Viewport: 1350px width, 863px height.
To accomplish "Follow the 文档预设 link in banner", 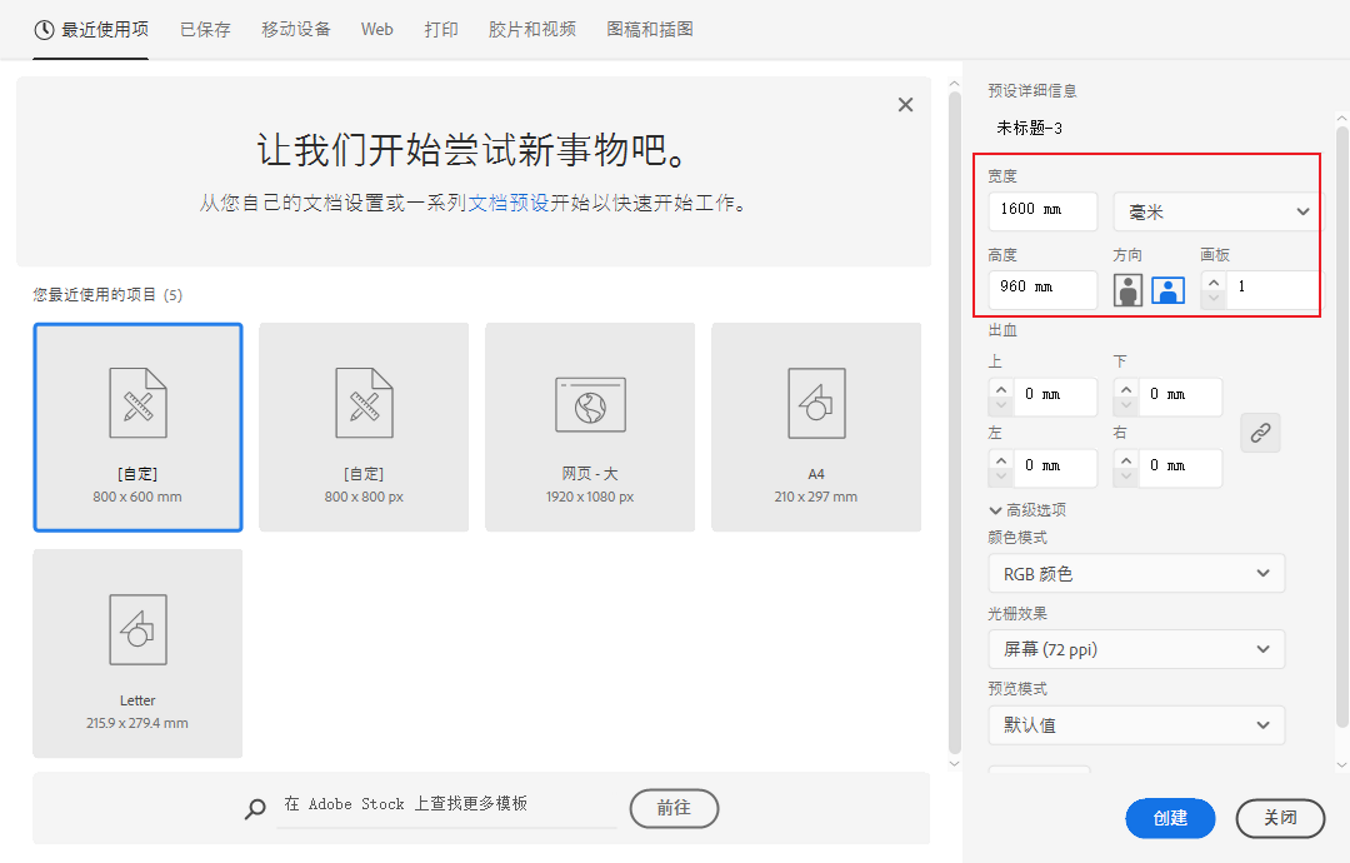I will click(509, 203).
